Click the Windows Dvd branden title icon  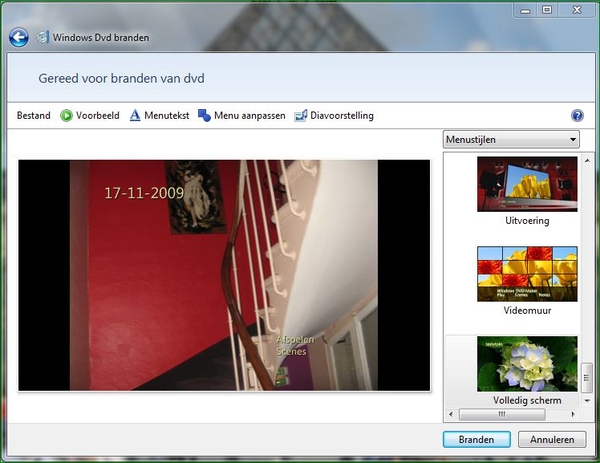coord(42,37)
